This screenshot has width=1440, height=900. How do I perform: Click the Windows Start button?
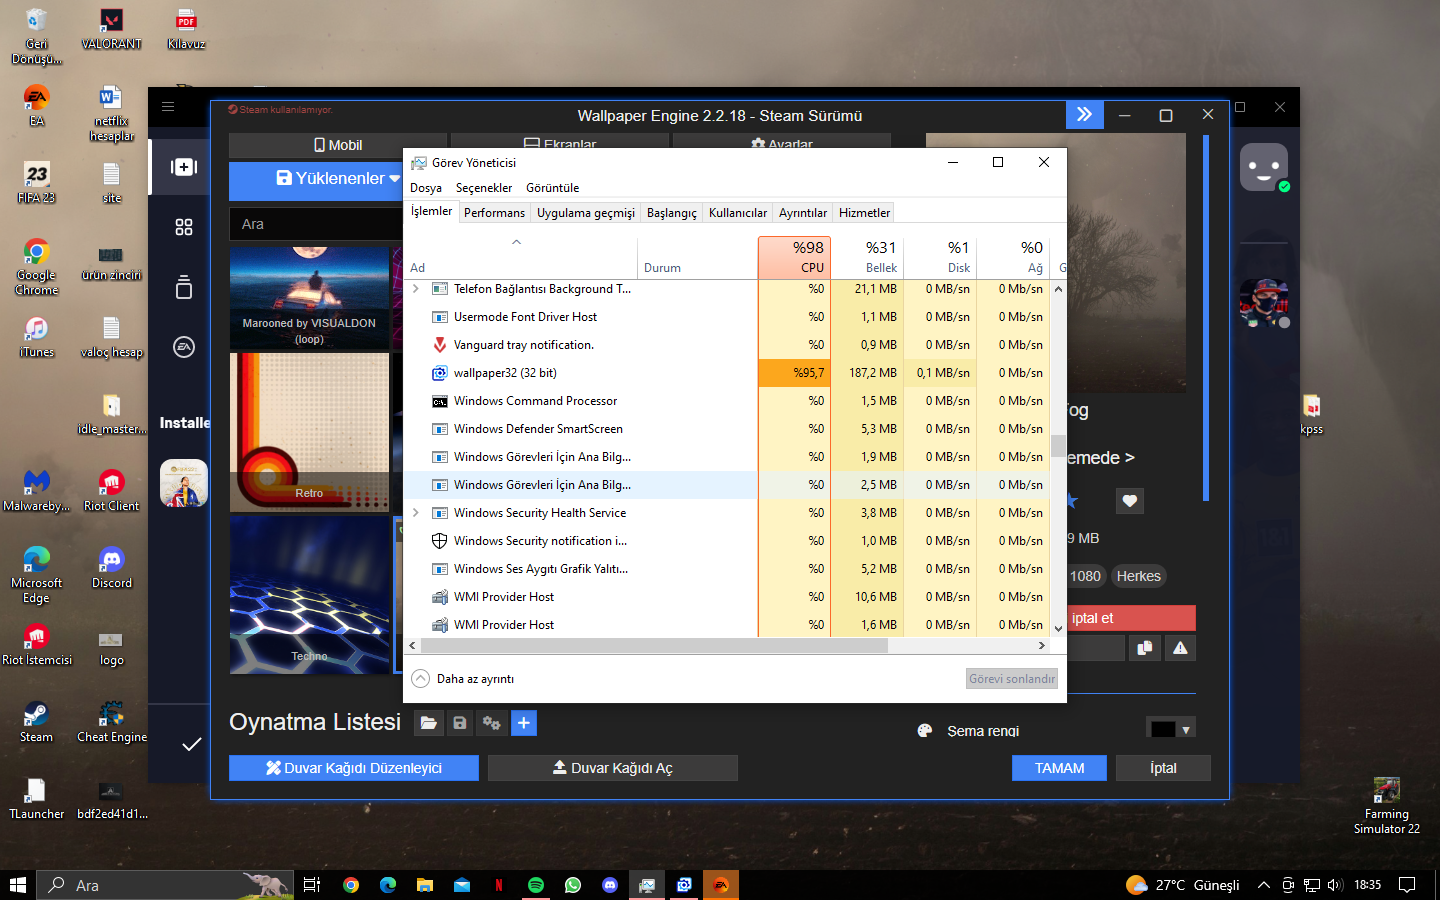tap(17, 885)
